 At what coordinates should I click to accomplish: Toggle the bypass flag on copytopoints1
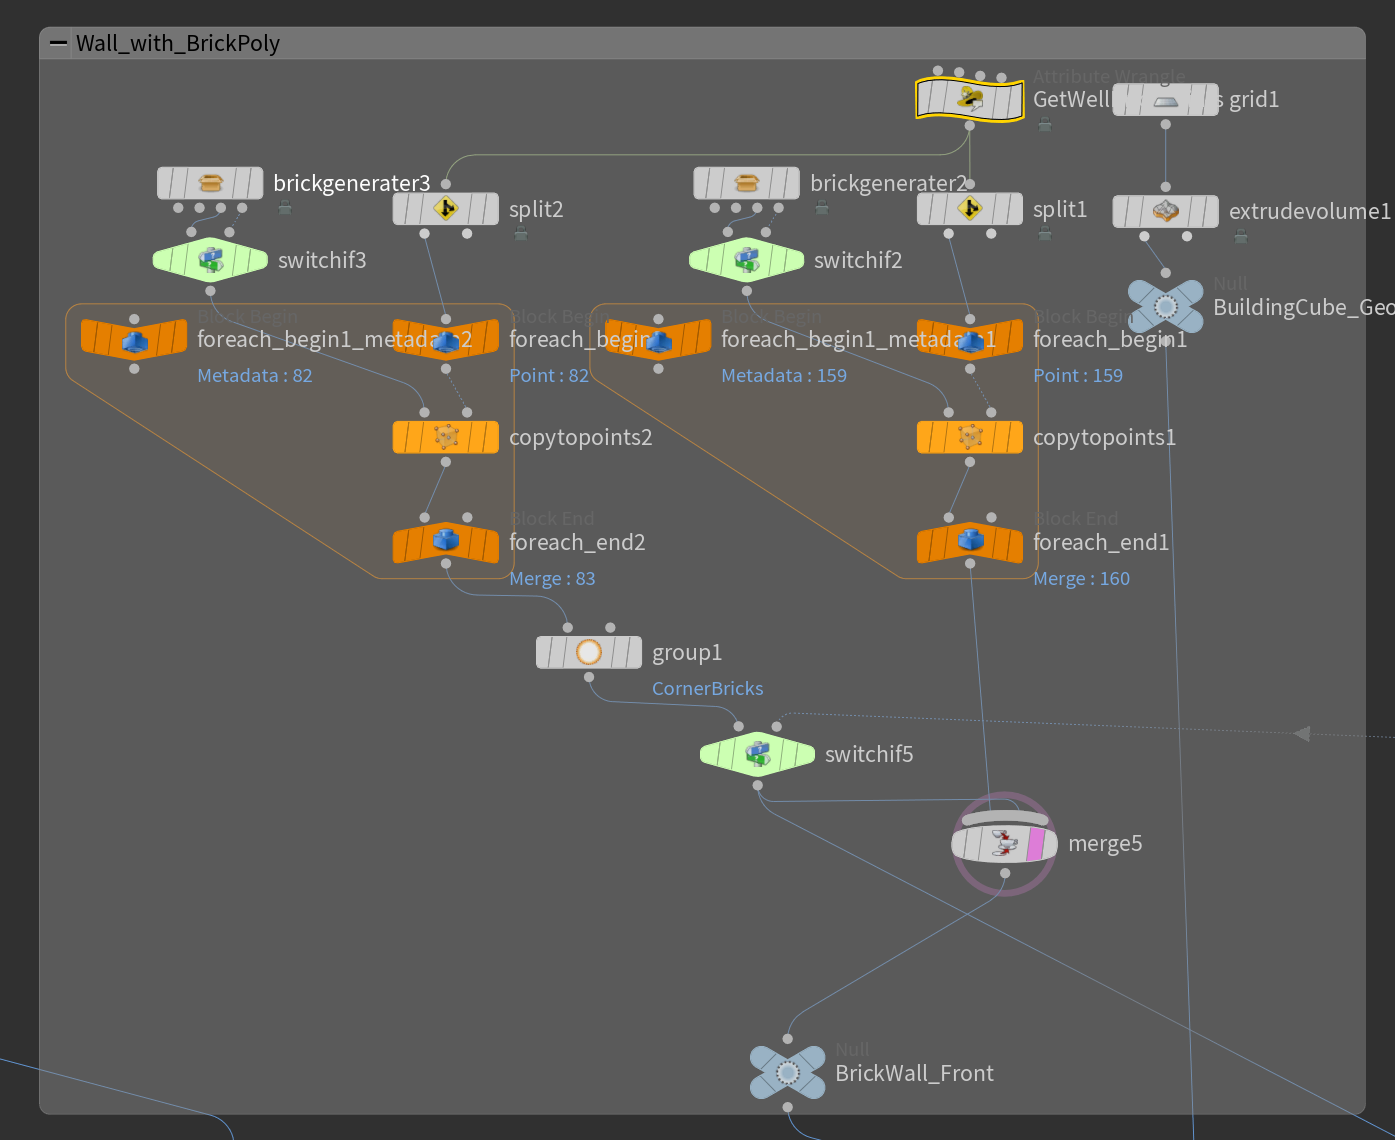(925, 437)
